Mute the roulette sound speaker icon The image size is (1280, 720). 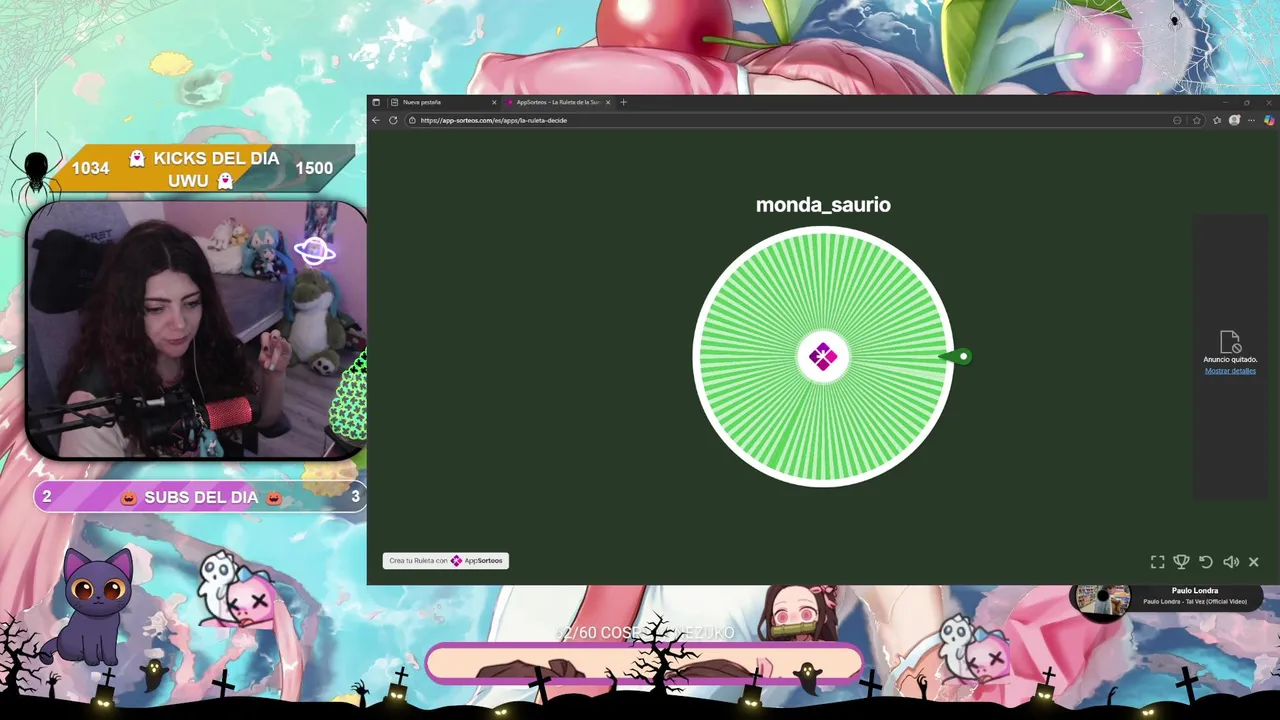1231,562
